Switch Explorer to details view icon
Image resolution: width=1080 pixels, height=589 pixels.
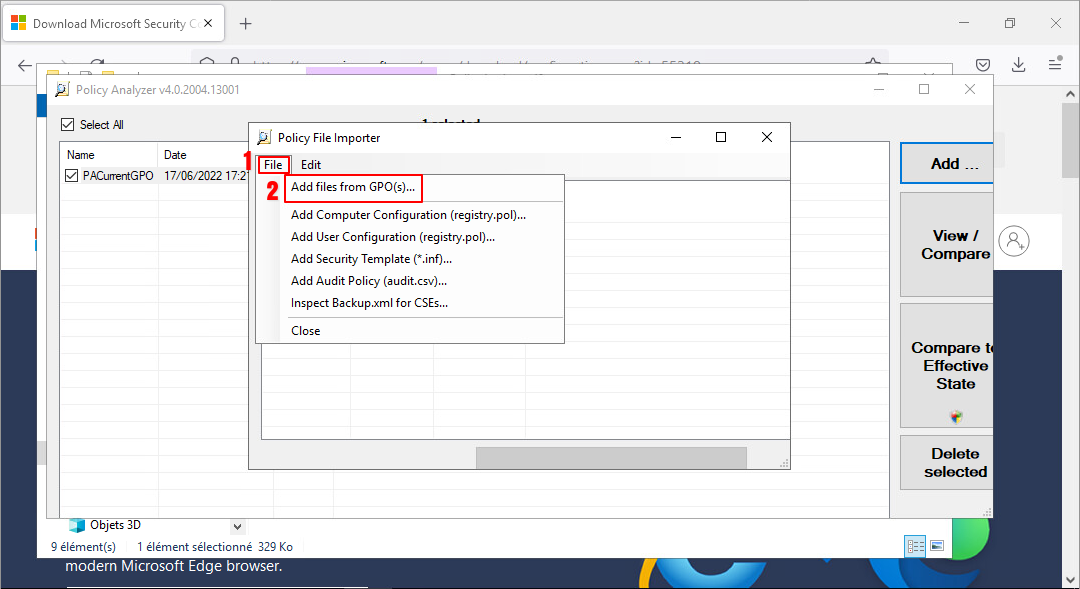[914, 546]
